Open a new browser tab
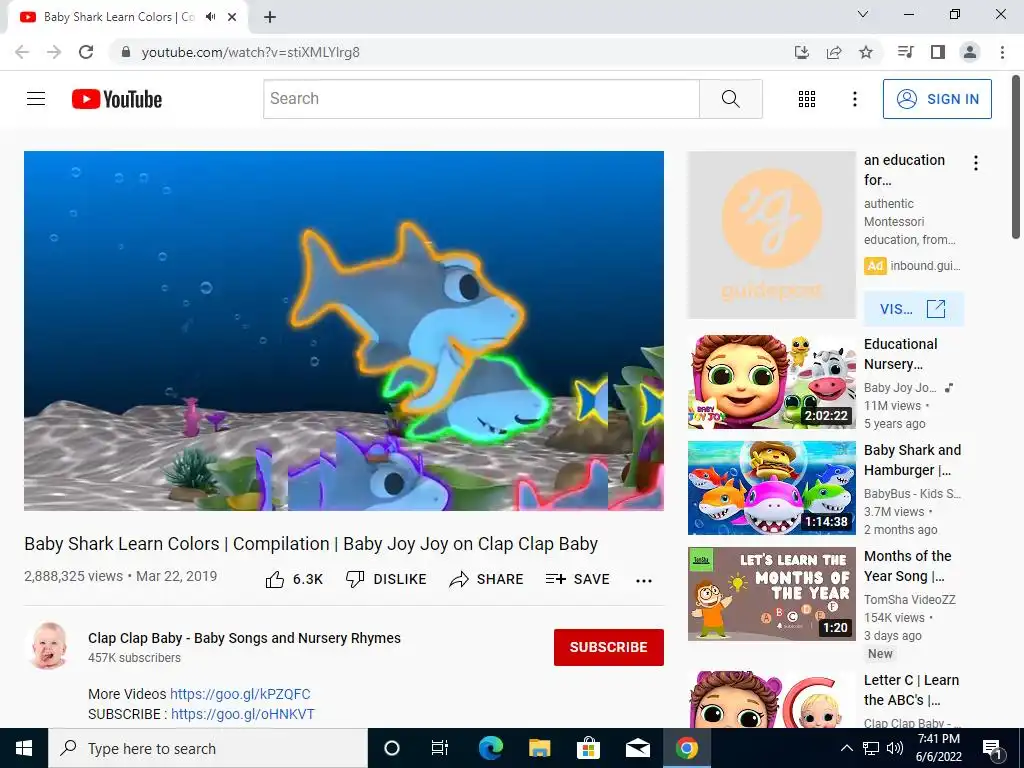The width and height of the screenshot is (1024, 768). (x=270, y=17)
